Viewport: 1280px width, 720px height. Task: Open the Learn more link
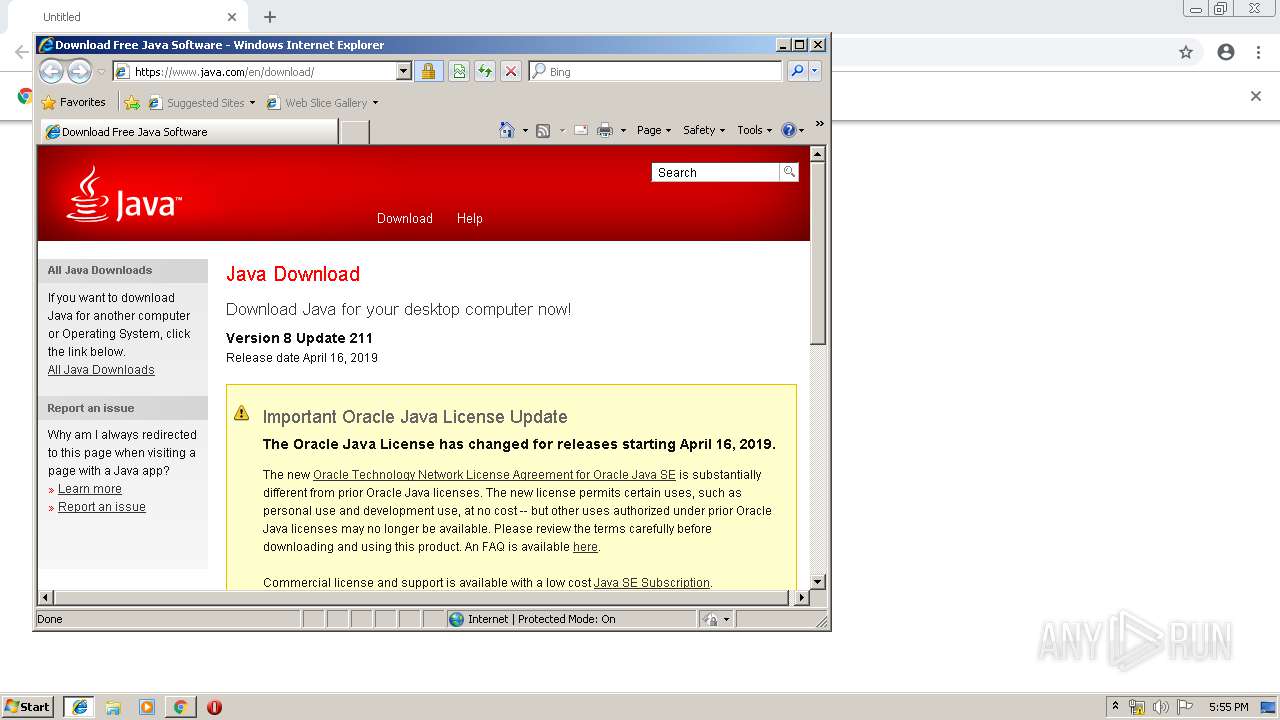pos(90,489)
